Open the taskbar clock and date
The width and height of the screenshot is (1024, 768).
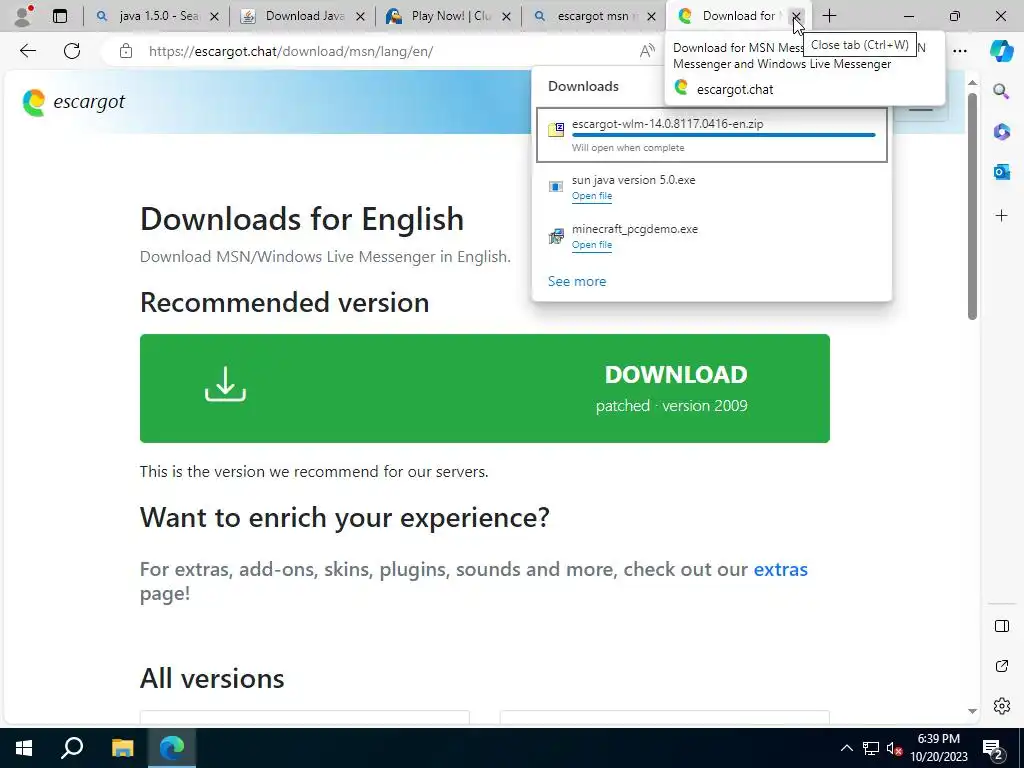click(x=938, y=748)
